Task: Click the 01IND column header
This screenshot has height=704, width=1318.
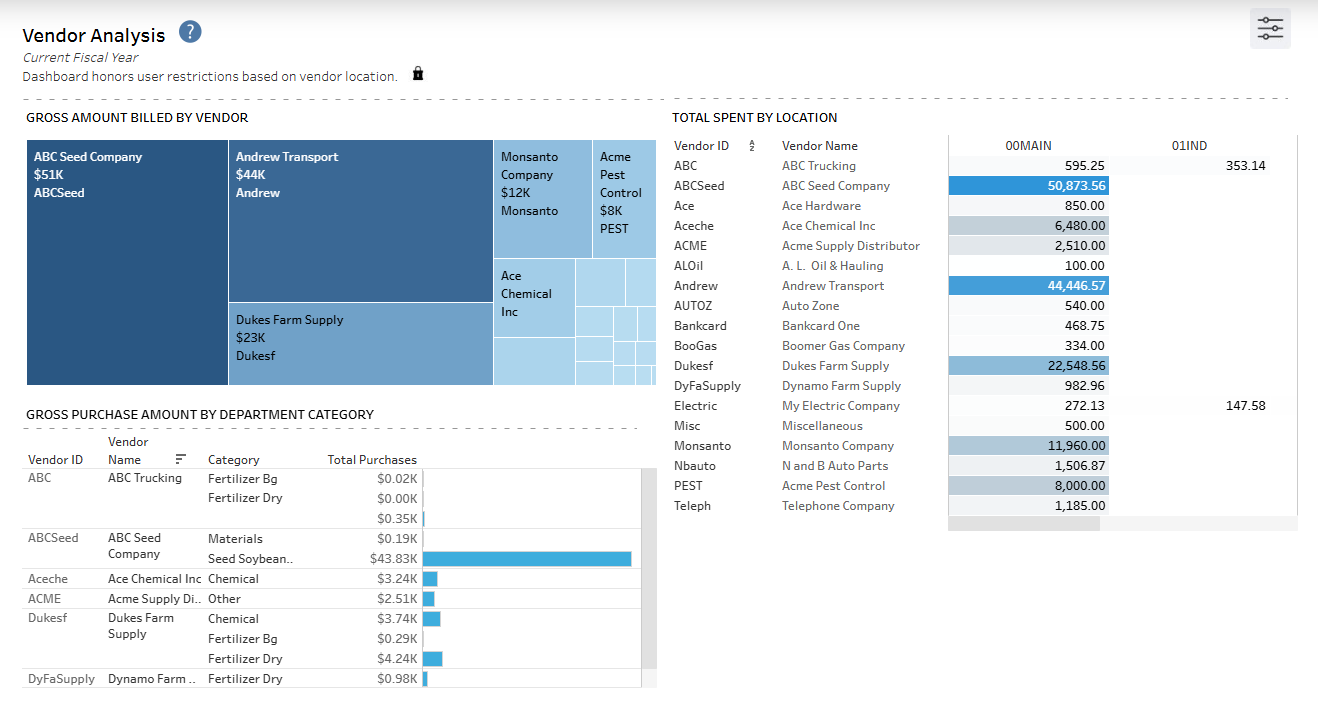Action: (1189, 146)
